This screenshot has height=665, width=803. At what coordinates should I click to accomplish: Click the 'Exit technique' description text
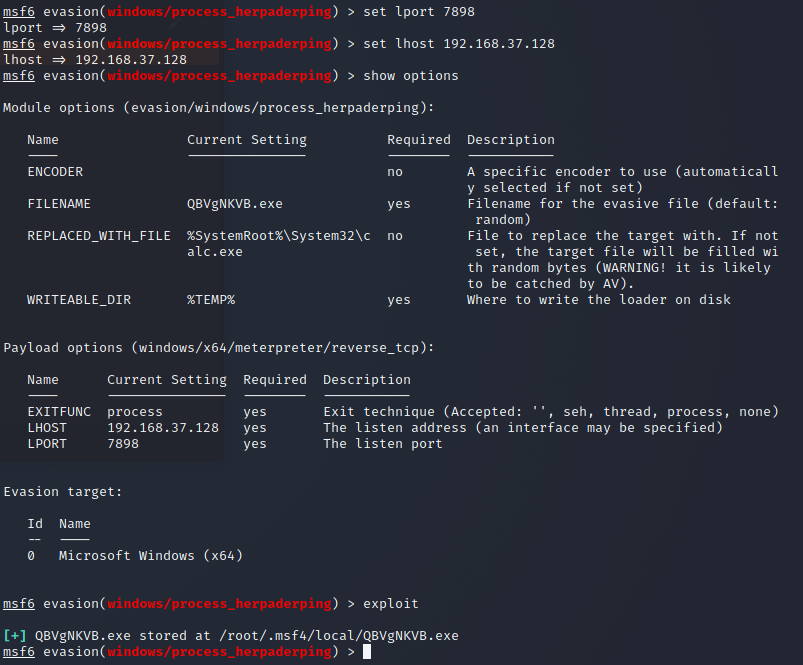click(551, 412)
